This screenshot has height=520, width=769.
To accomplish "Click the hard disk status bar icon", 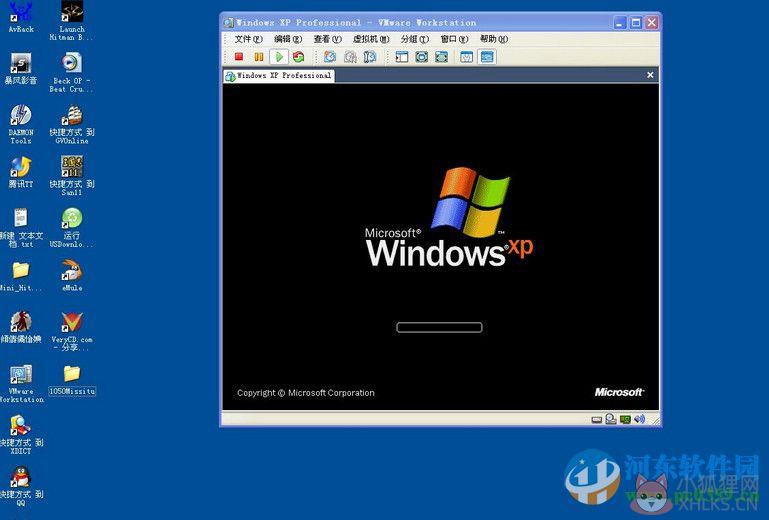I will tap(596, 419).
